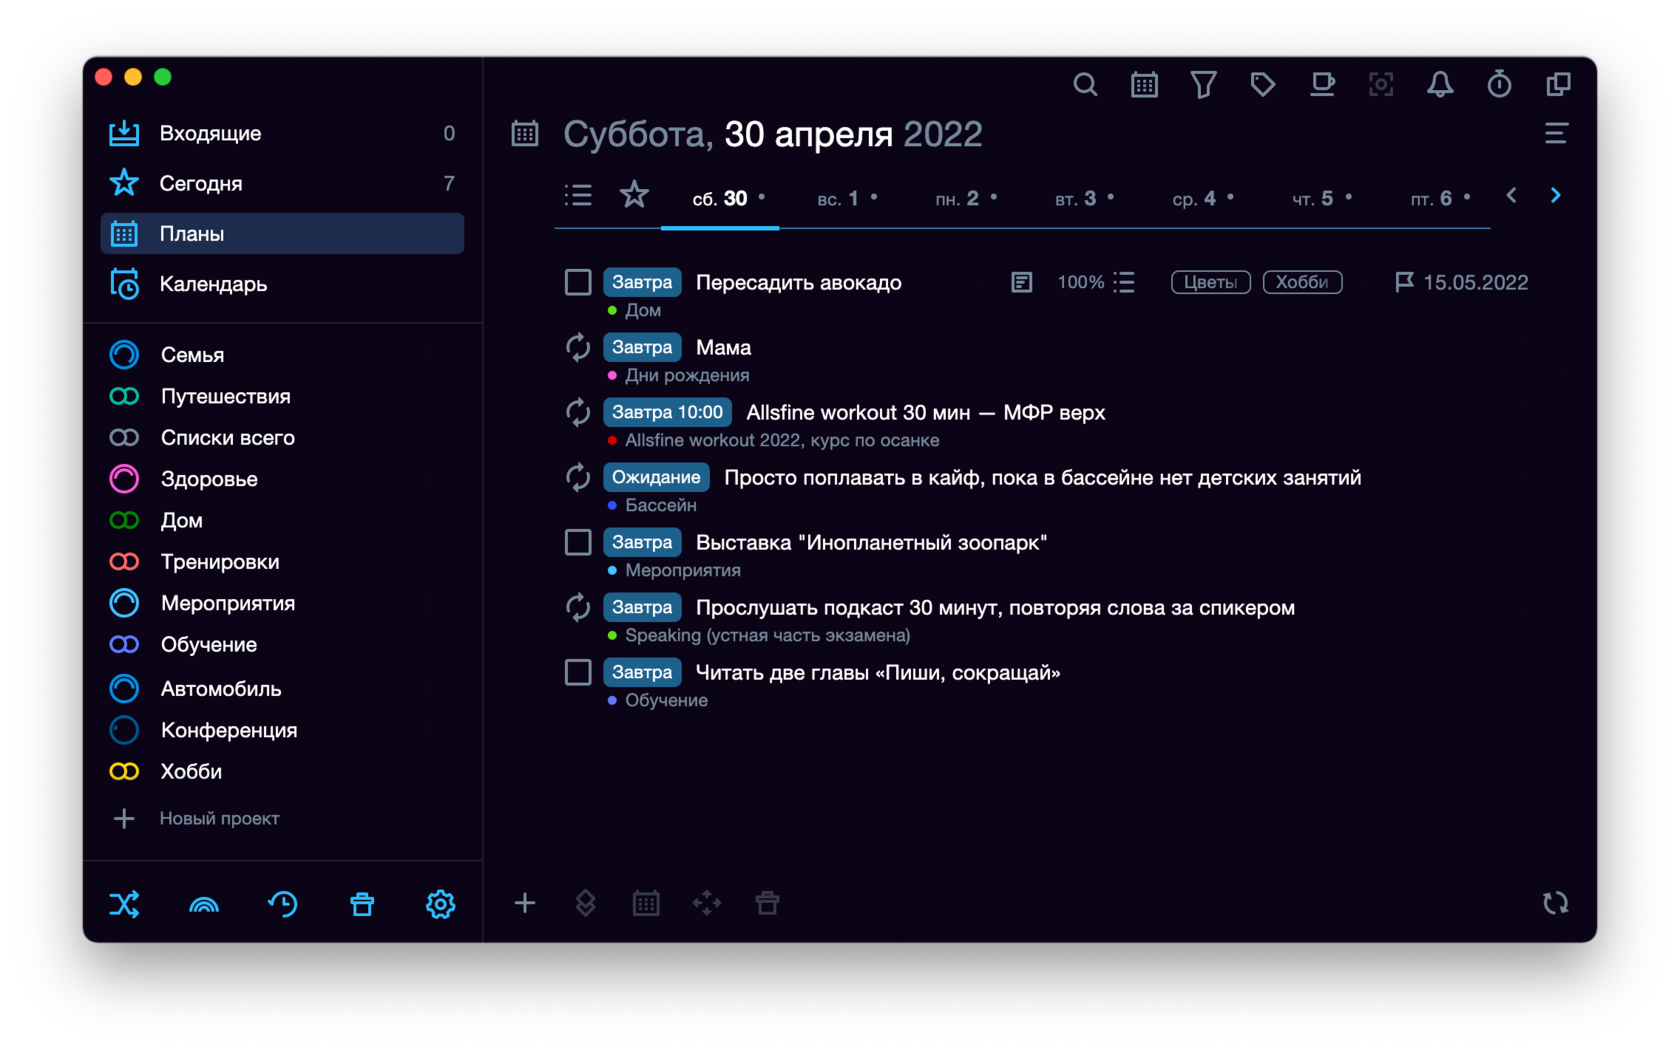Check off task Читать две главы
Image resolution: width=1680 pixels, height=1052 pixels.
[578, 672]
